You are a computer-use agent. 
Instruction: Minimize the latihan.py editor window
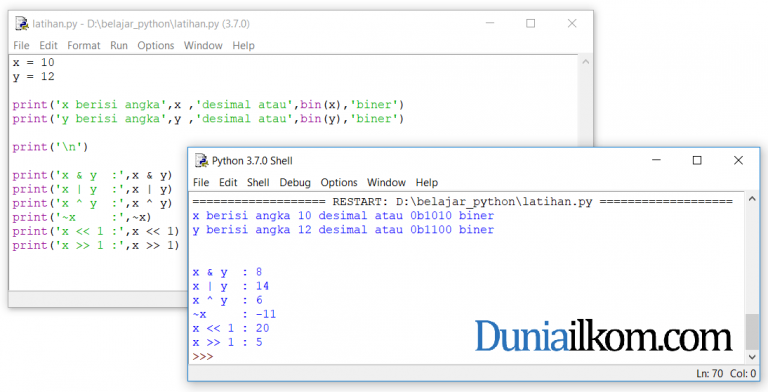(x=490, y=24)
